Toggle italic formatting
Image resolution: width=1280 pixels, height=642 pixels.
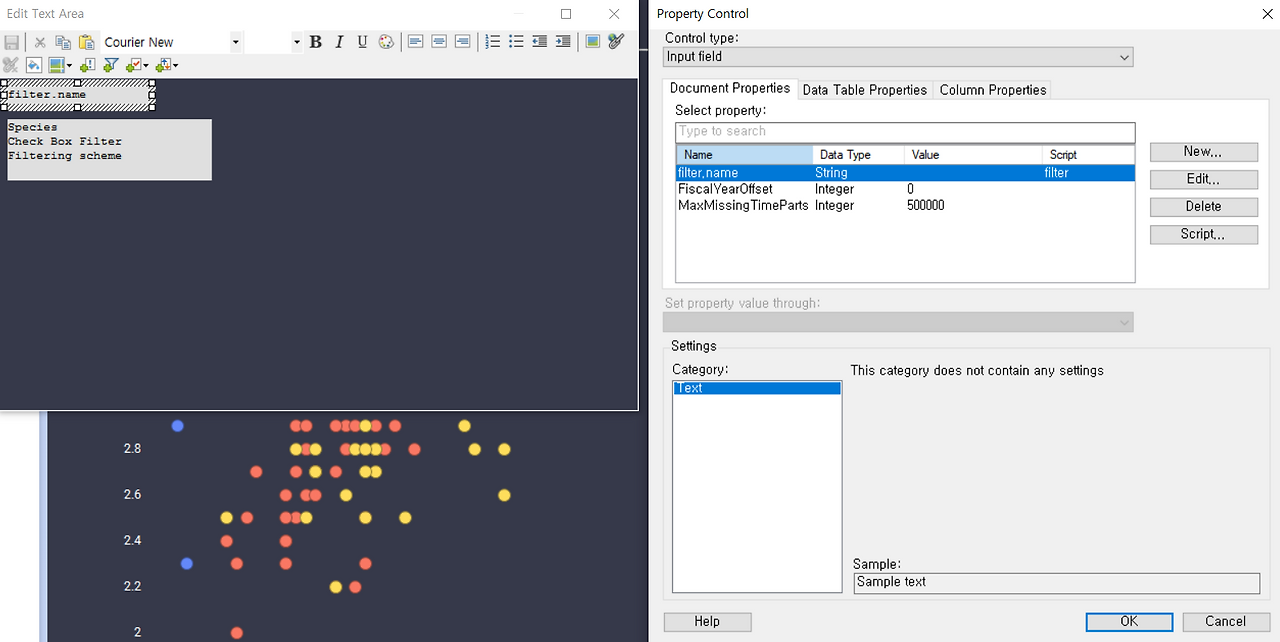tap(339, 41)
